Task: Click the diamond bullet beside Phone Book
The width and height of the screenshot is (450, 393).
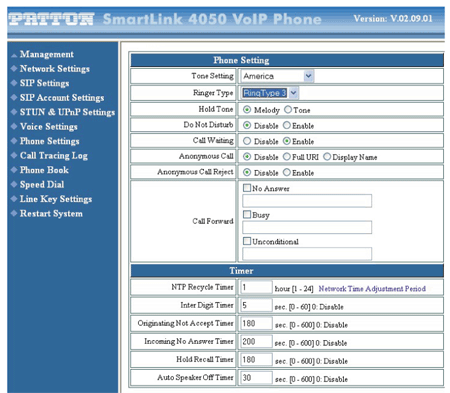Action: click(14, 170)
